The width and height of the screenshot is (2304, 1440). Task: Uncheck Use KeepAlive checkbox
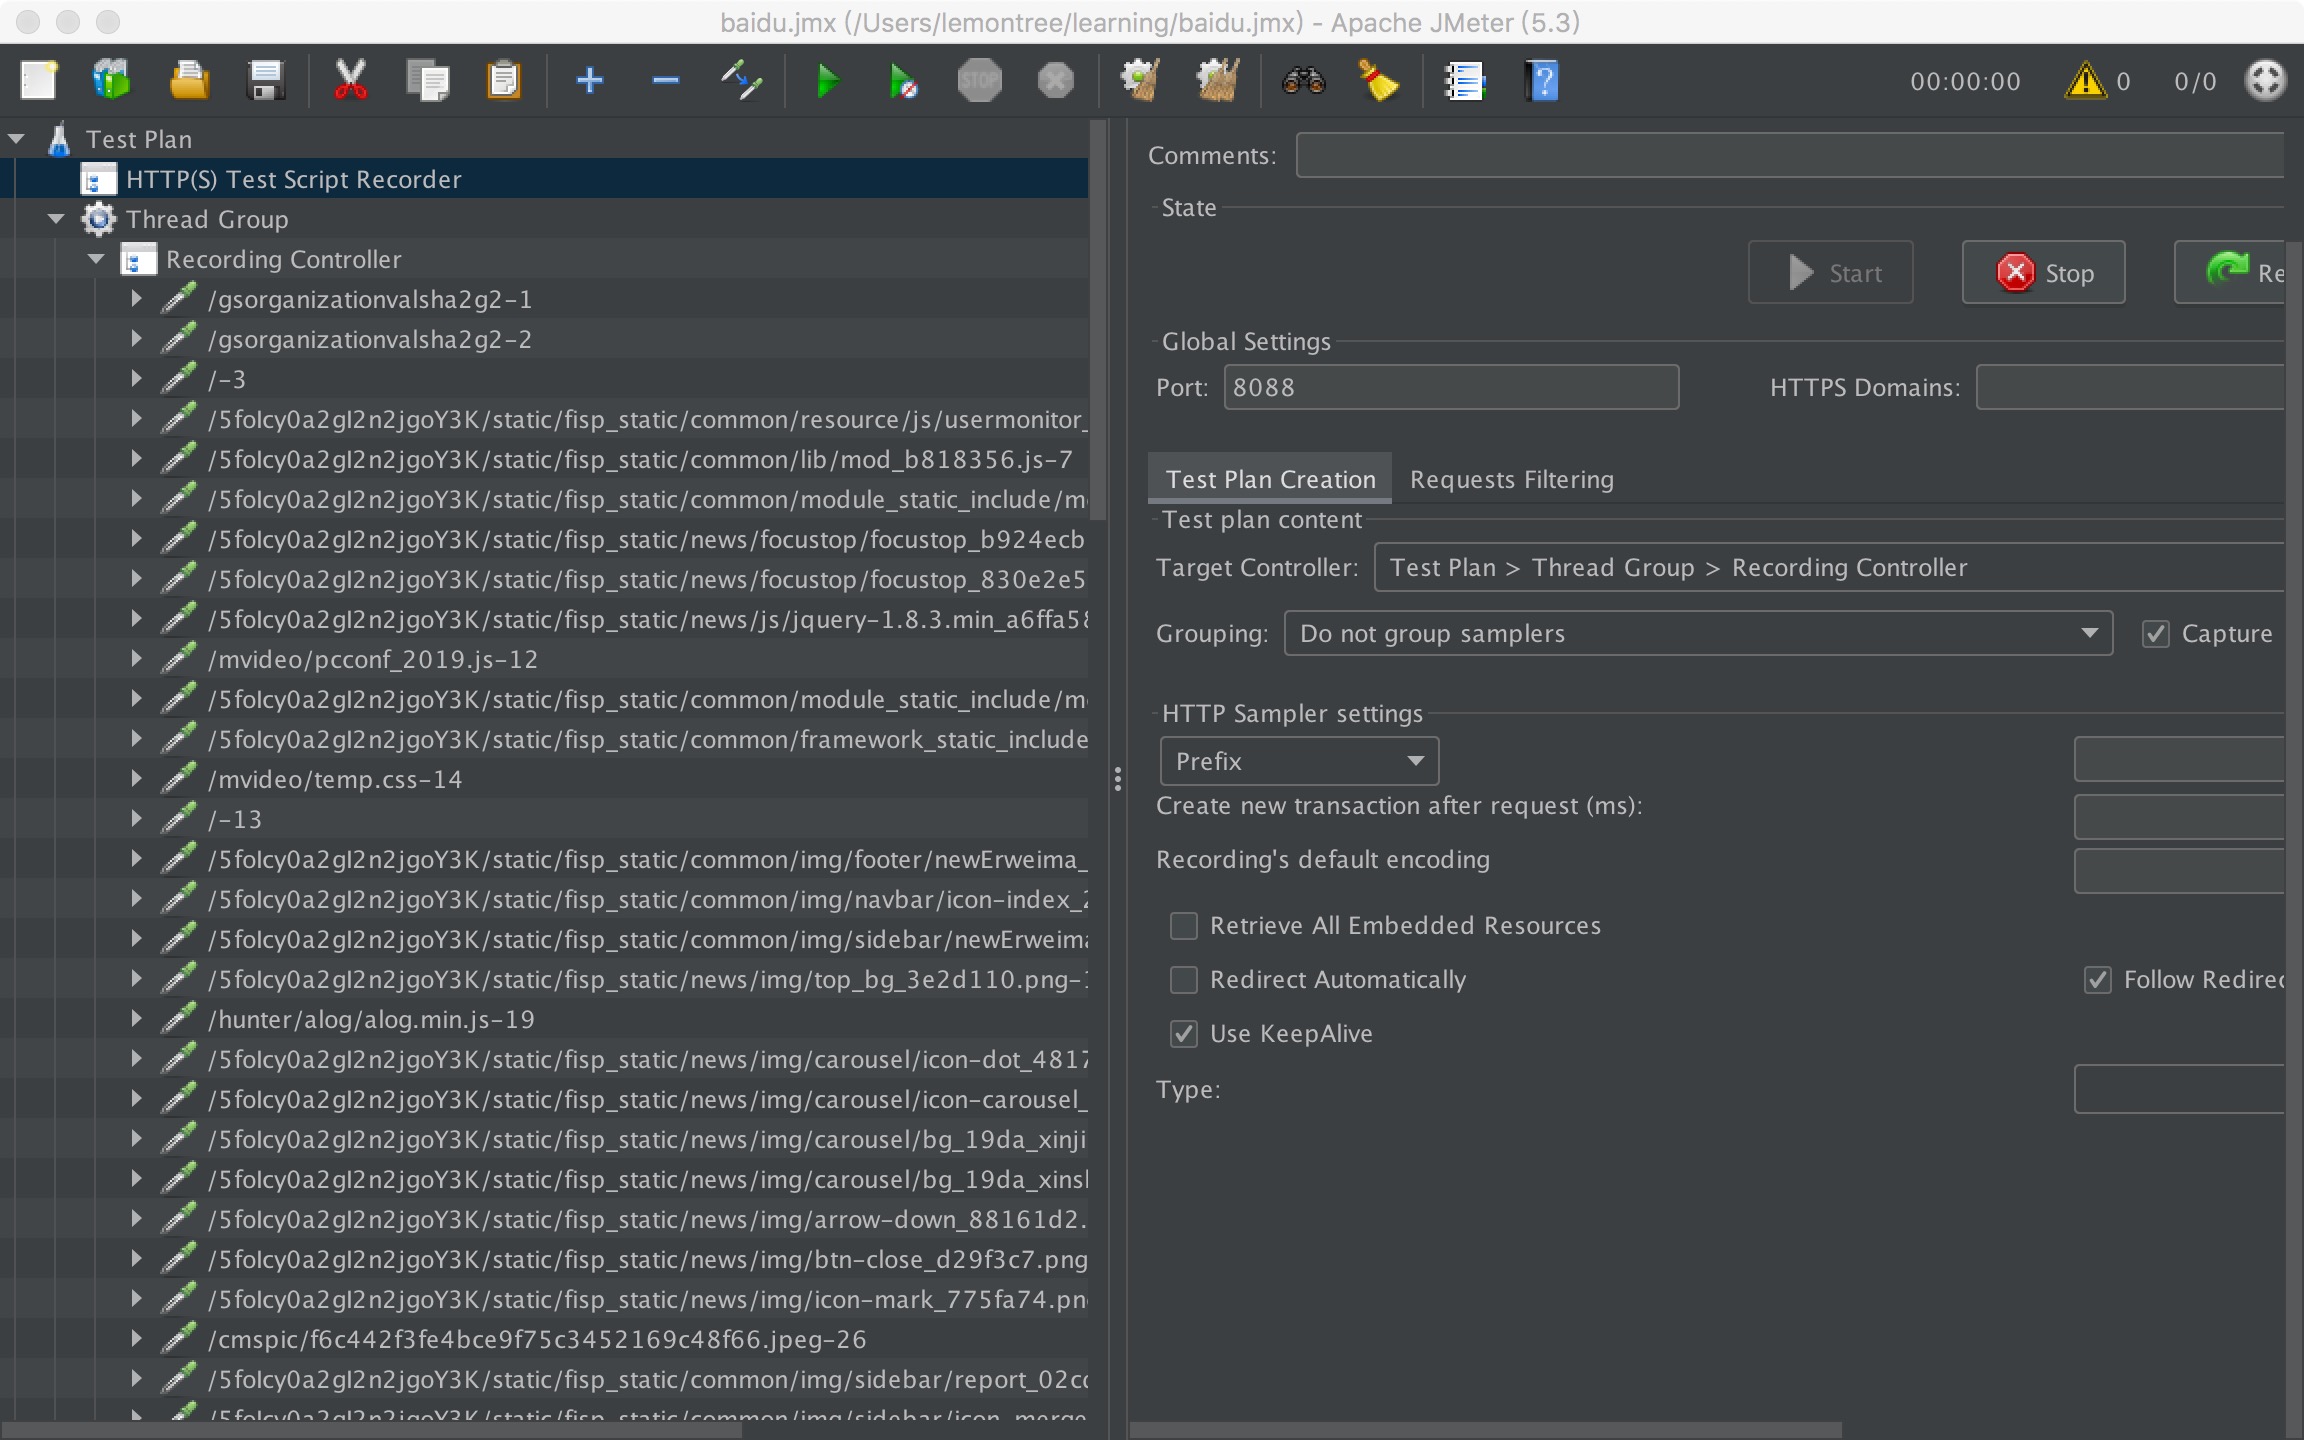coord(1184,1034)
